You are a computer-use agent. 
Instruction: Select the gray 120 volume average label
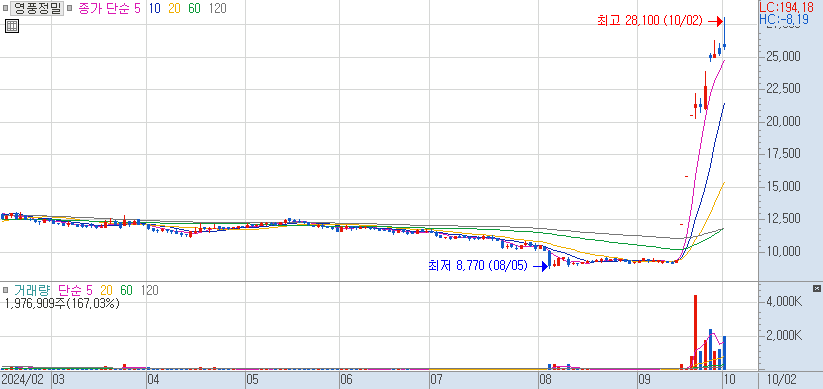coord(150,290)
